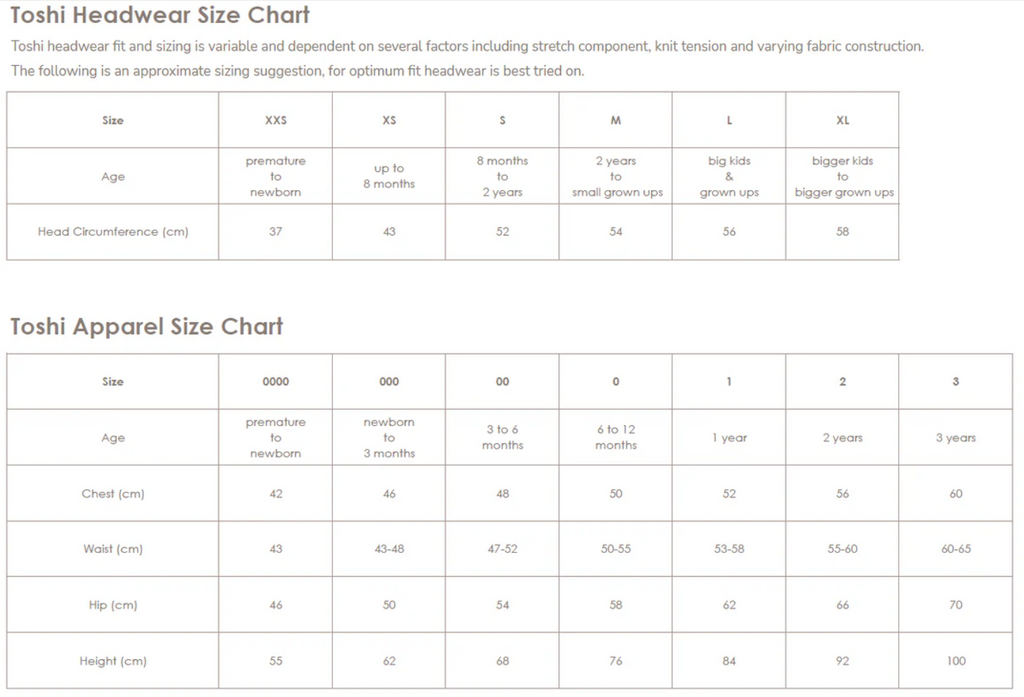
Task: Click the 'bigger kids to bigger grown ups' cell
Action: coord(842,176)
